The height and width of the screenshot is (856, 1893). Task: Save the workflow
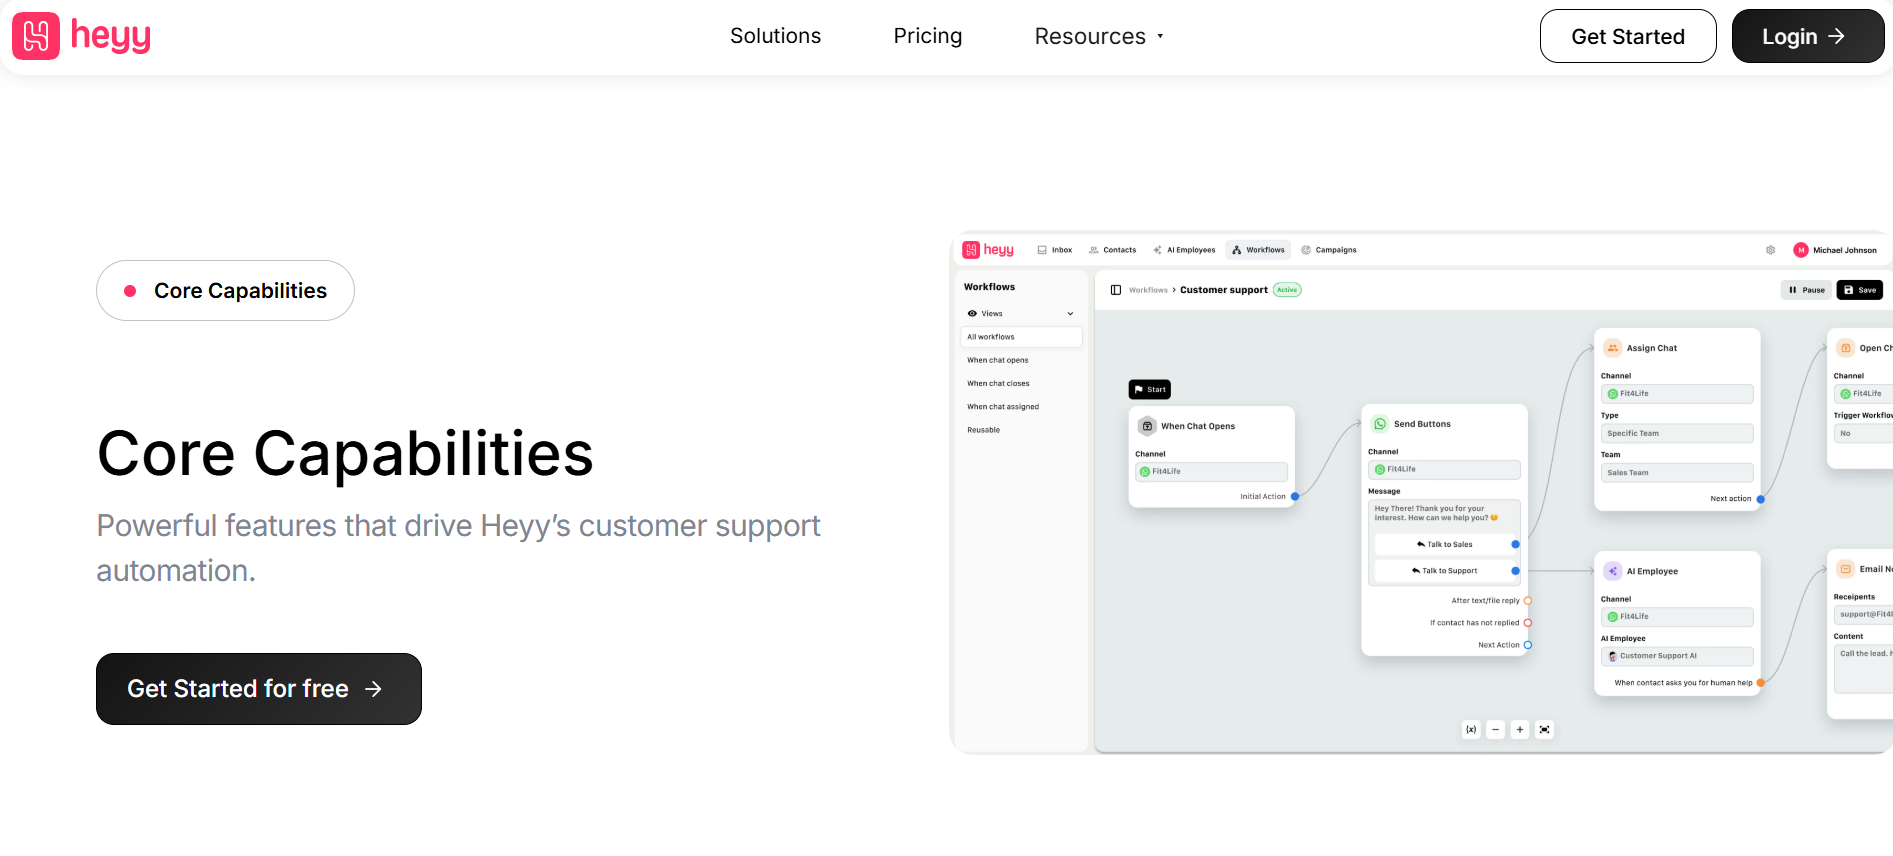coord(1860,290)
